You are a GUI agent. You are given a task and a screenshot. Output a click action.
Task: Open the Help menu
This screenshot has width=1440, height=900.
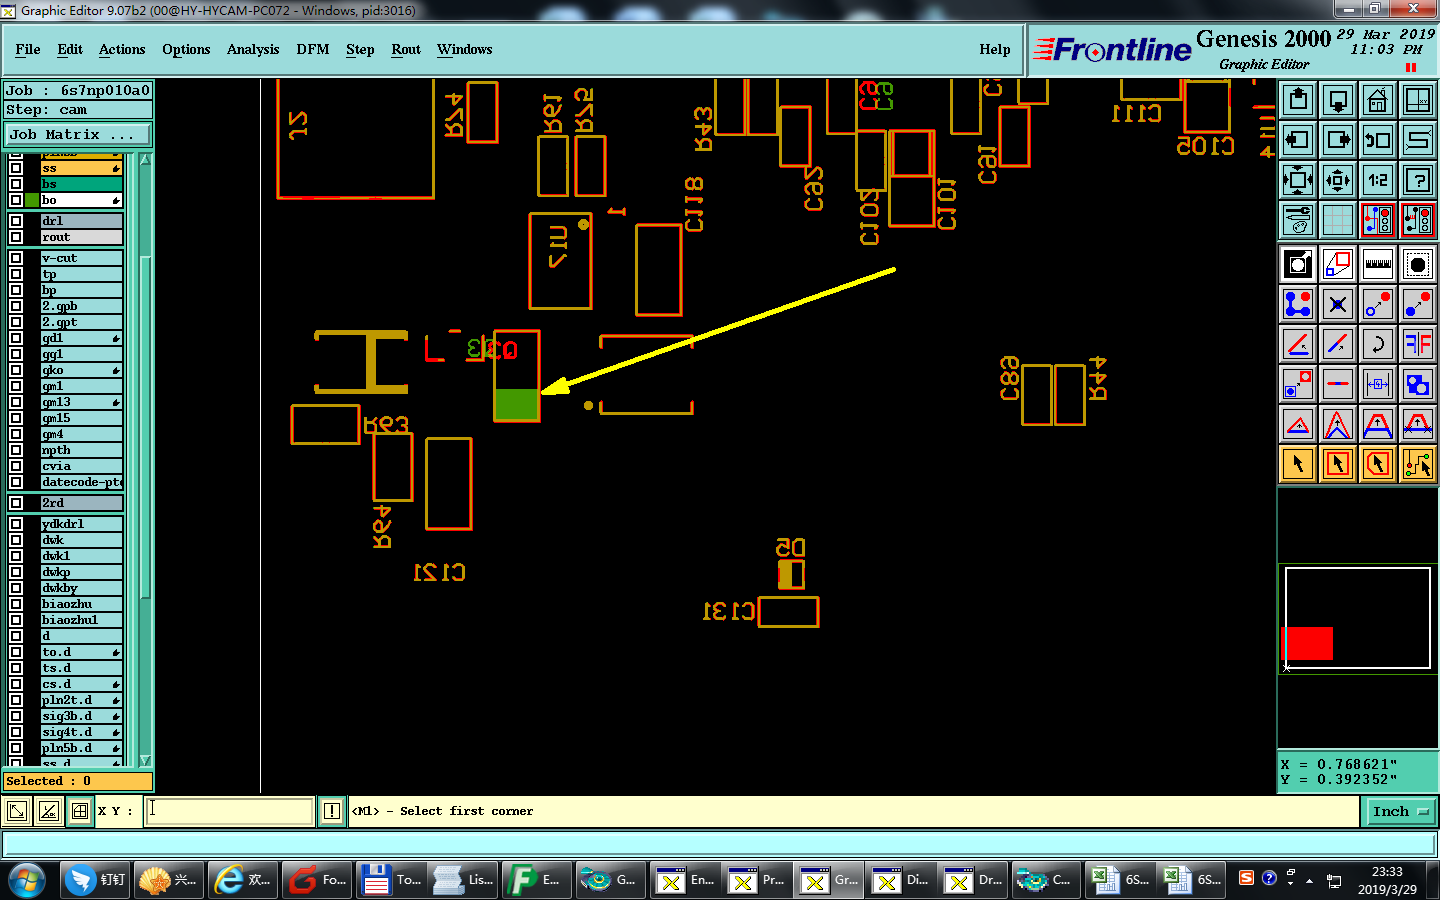click(995, 49)
